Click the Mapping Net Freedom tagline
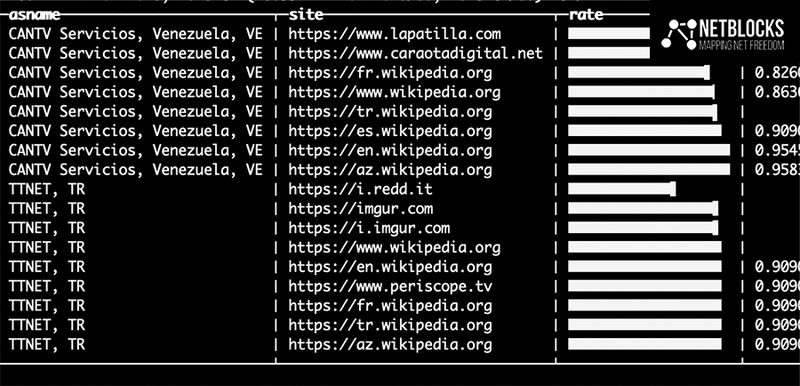This screenshot has height=386, width=800. (x=741, y=46)
